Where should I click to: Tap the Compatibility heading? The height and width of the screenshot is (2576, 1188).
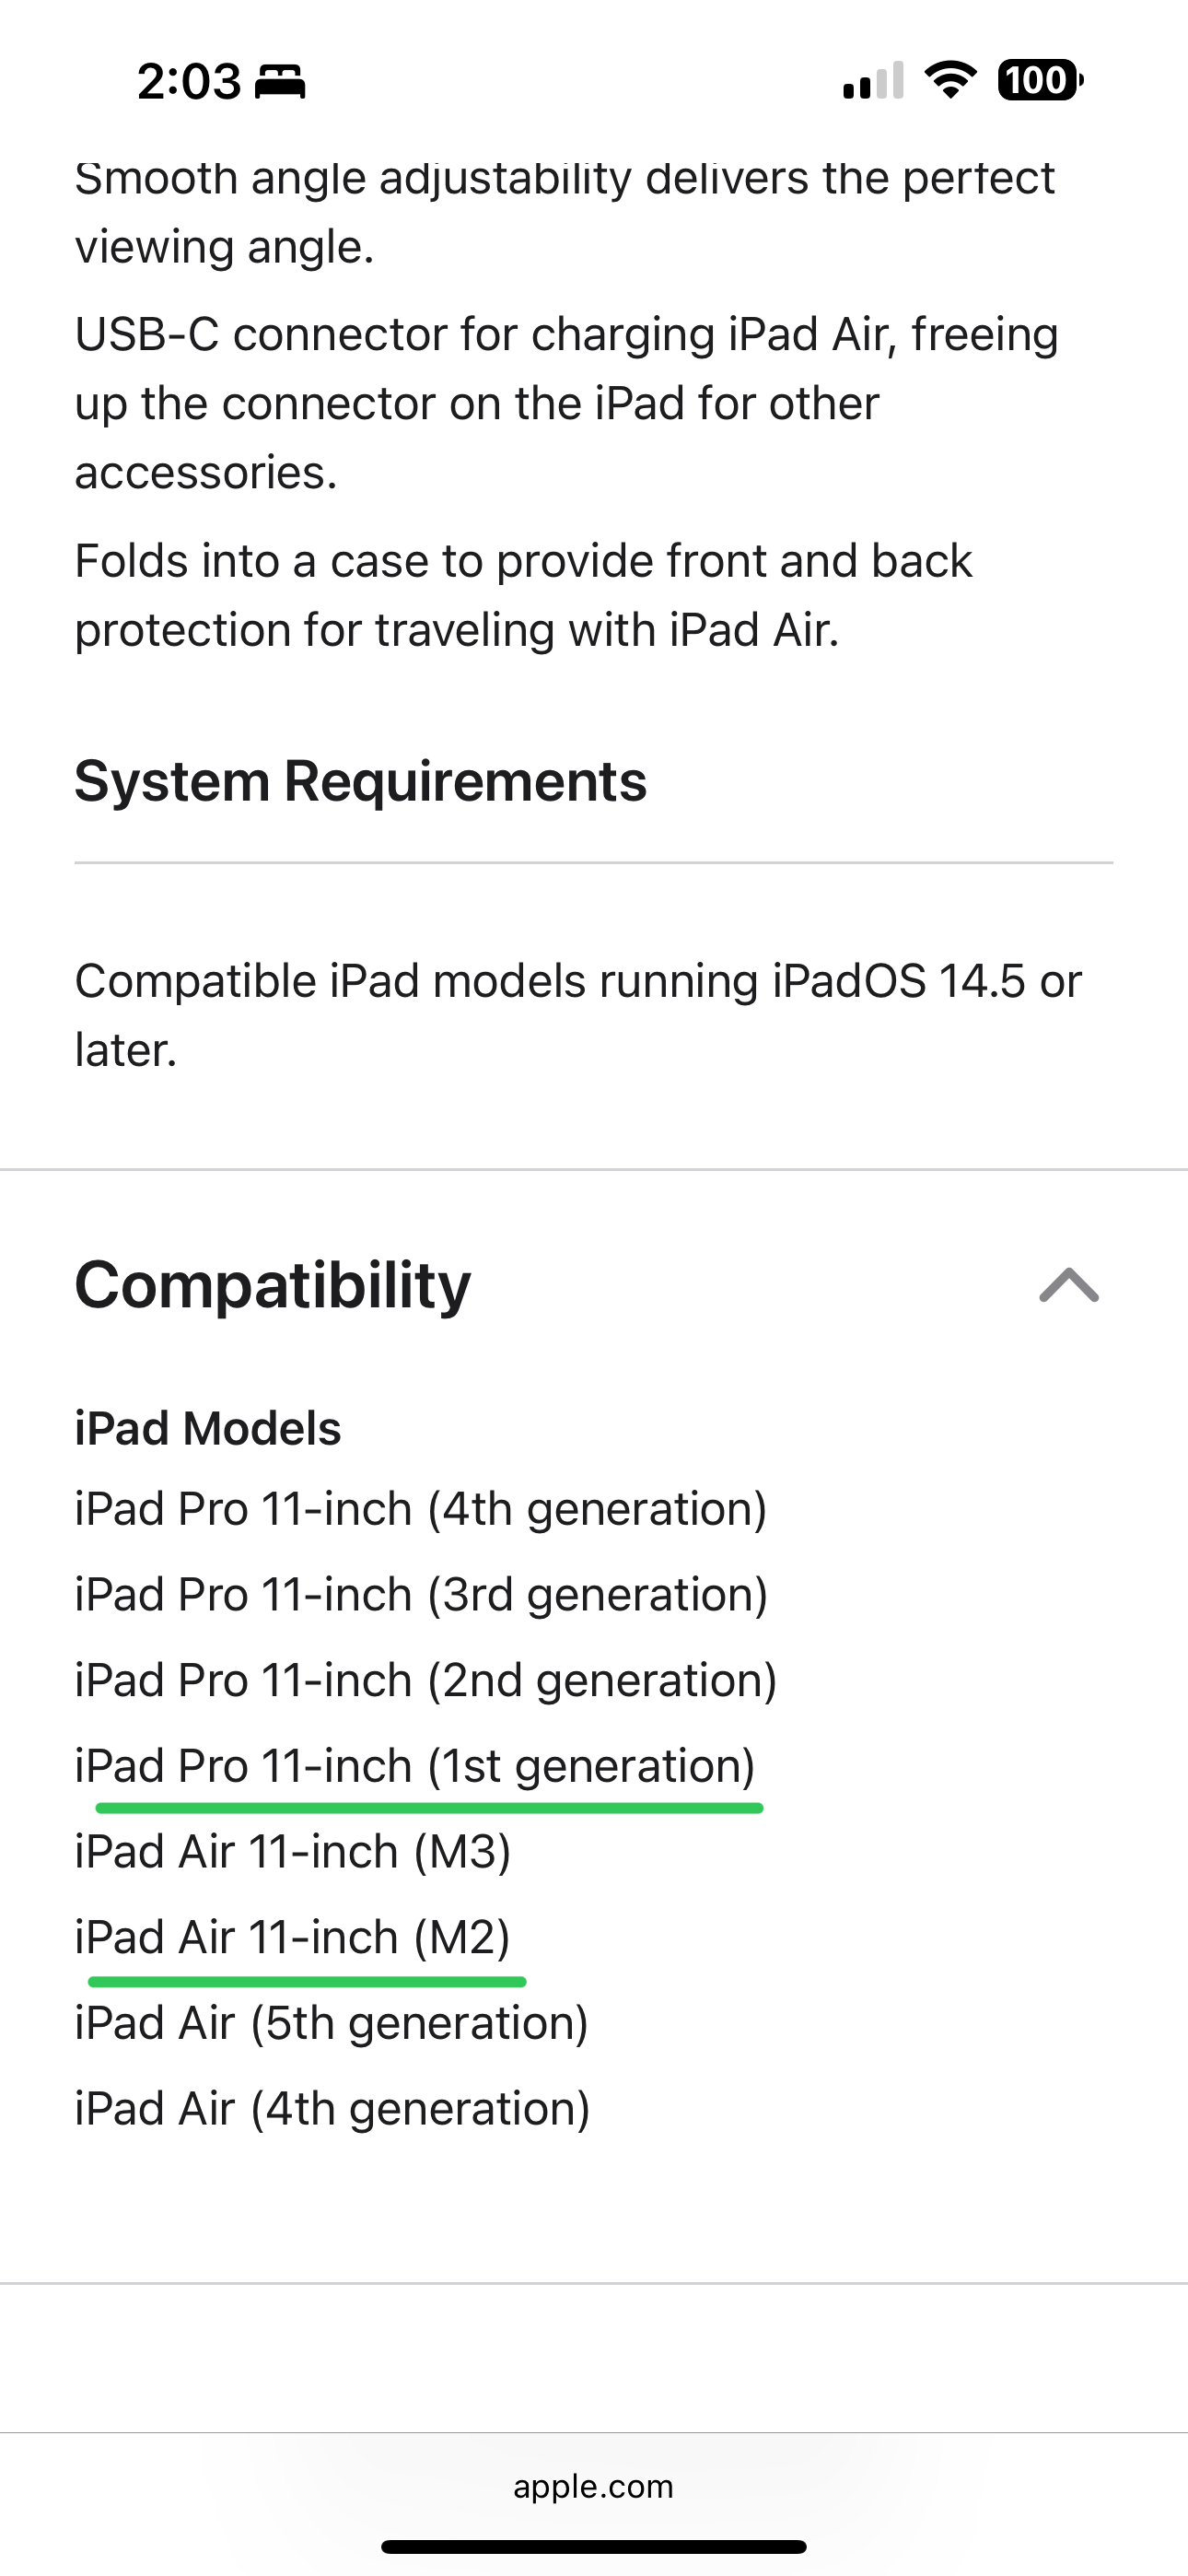272,1285
